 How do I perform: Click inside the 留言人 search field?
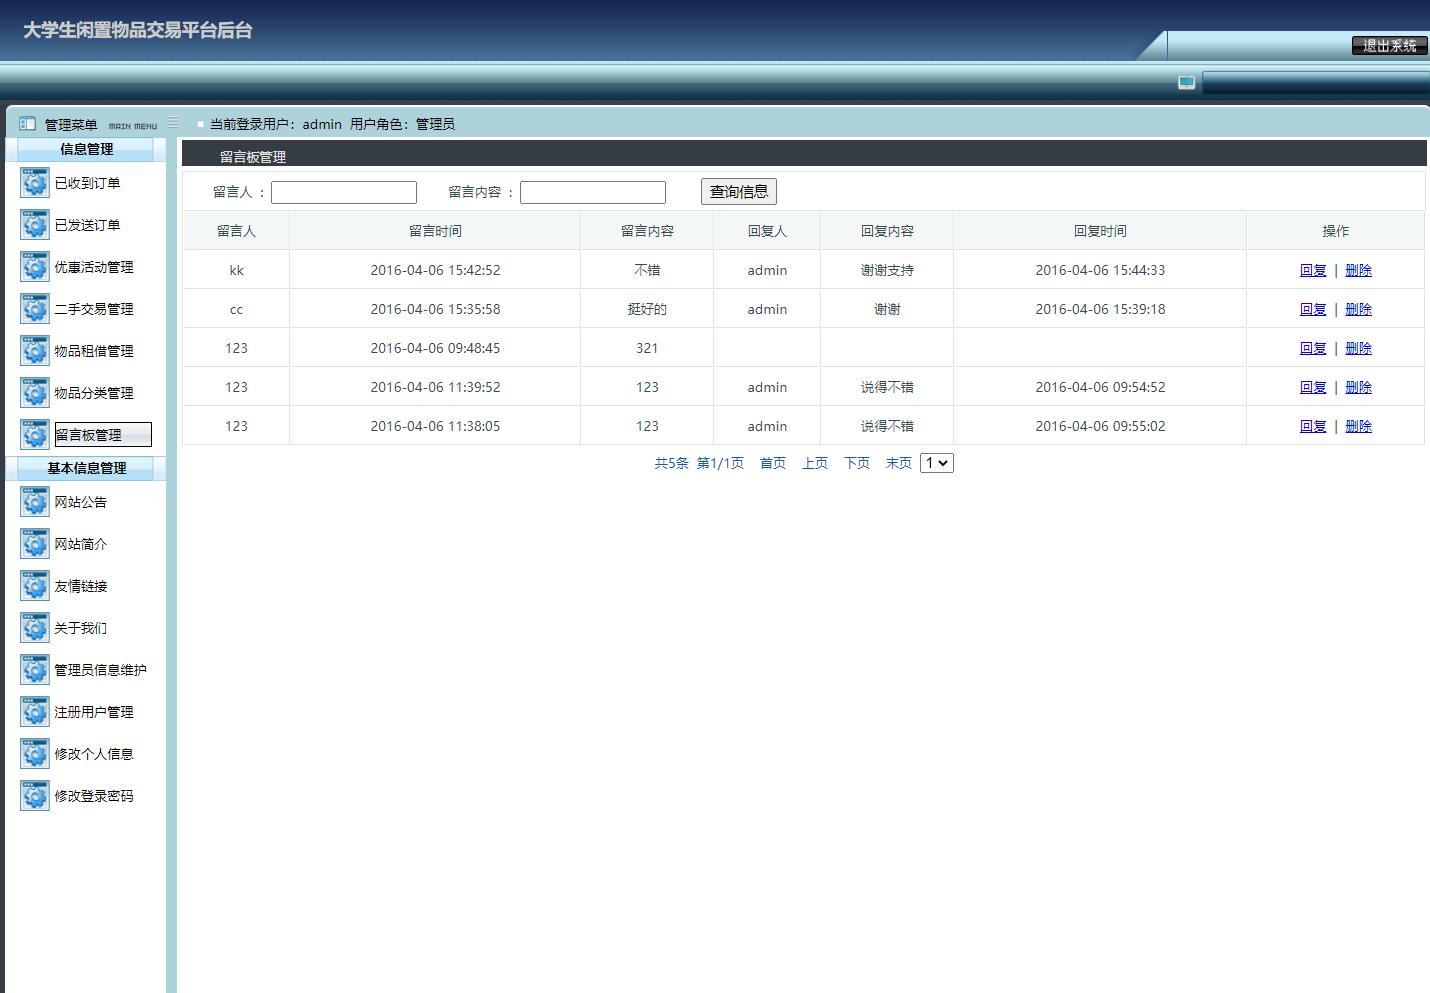pyautogui.click(x=343, y=191)
